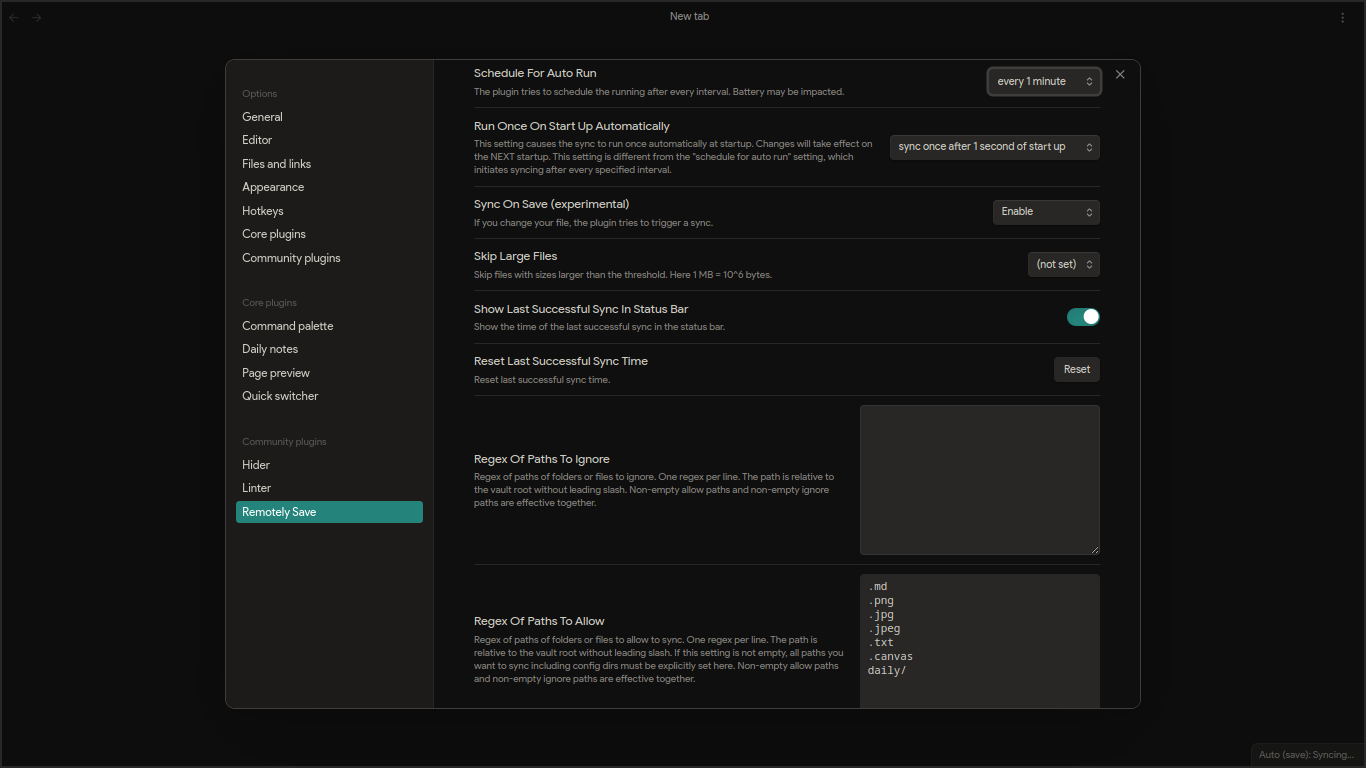Open Core plugins settings section
The width and height of the screenshot is (1366, 768).
pos(329,234)
